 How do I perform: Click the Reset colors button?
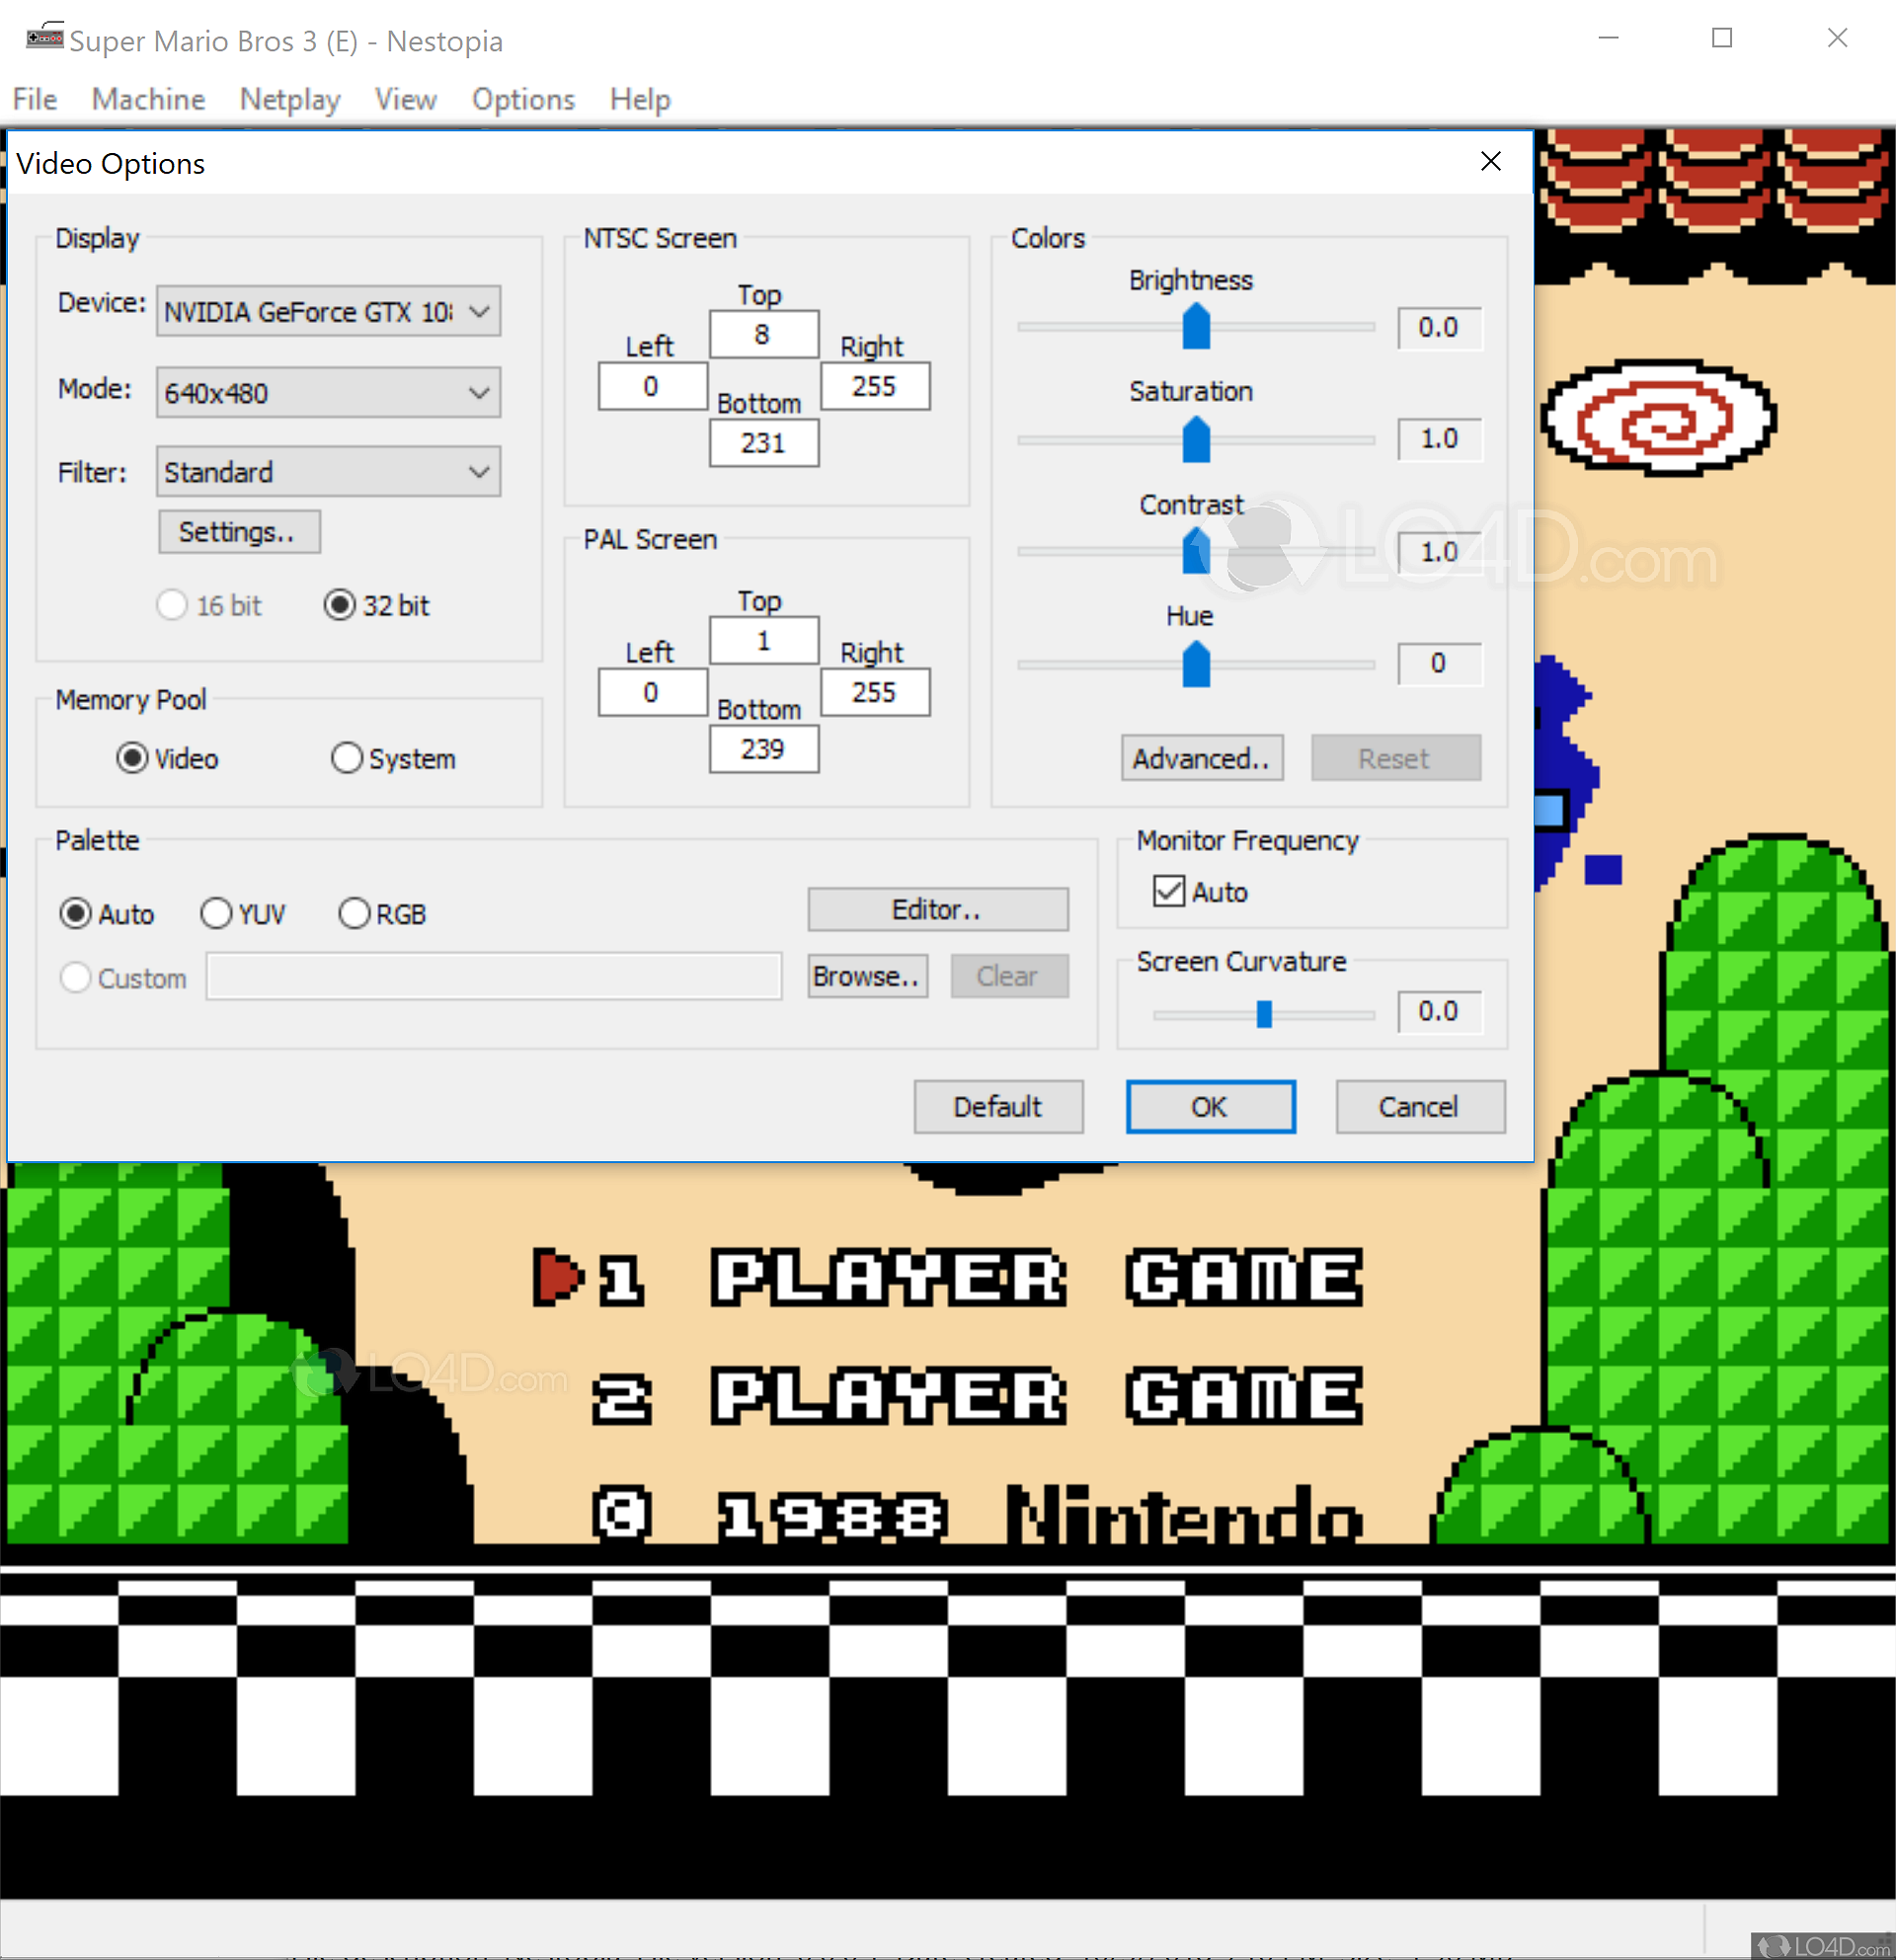tap(1395, 758)
